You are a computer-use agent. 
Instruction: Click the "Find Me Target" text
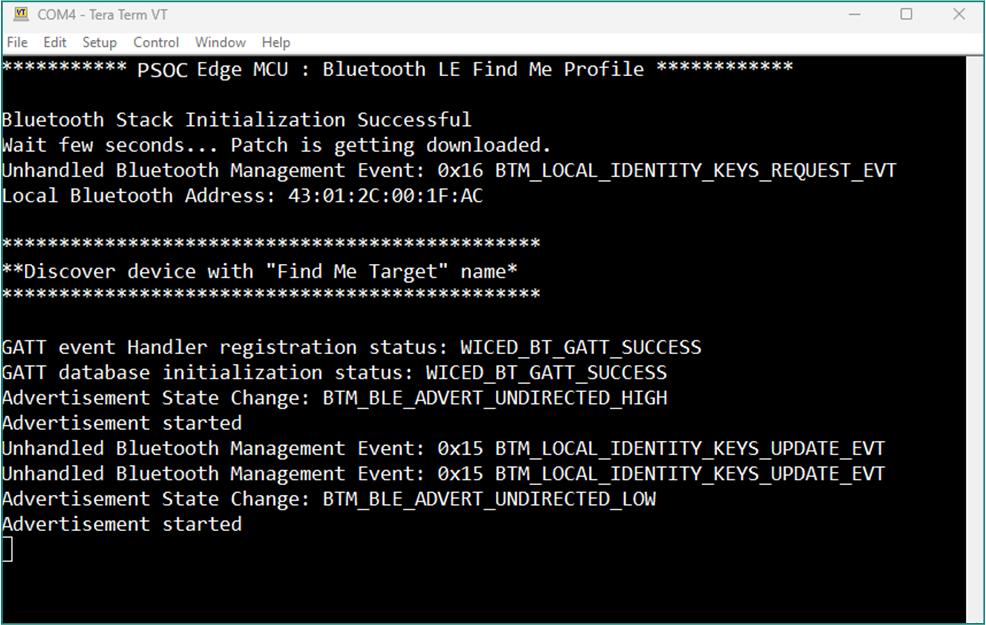pos(363,271)
